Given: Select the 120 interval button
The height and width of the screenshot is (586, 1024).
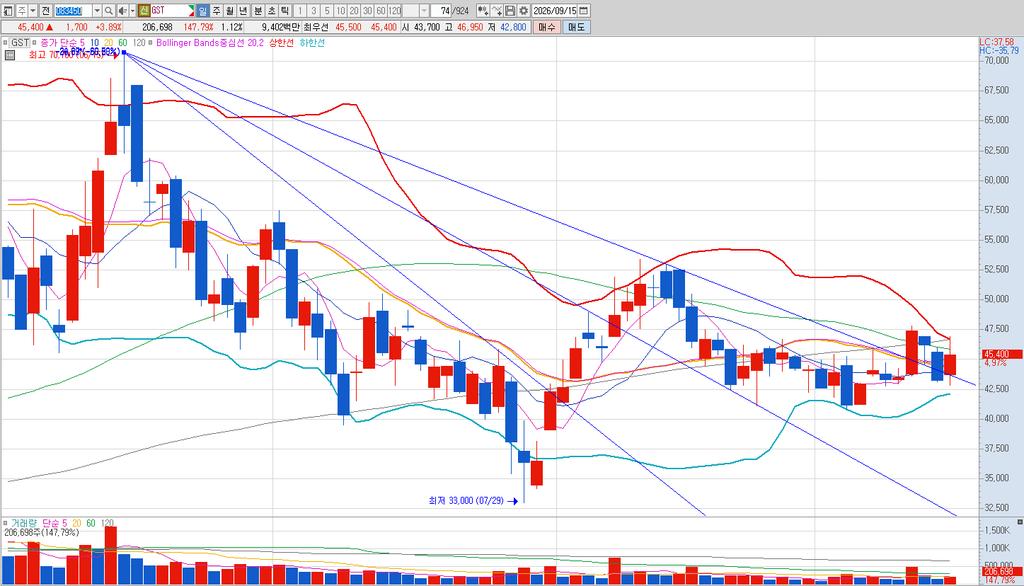Looking at the screenshot, I should coord(395,10).
